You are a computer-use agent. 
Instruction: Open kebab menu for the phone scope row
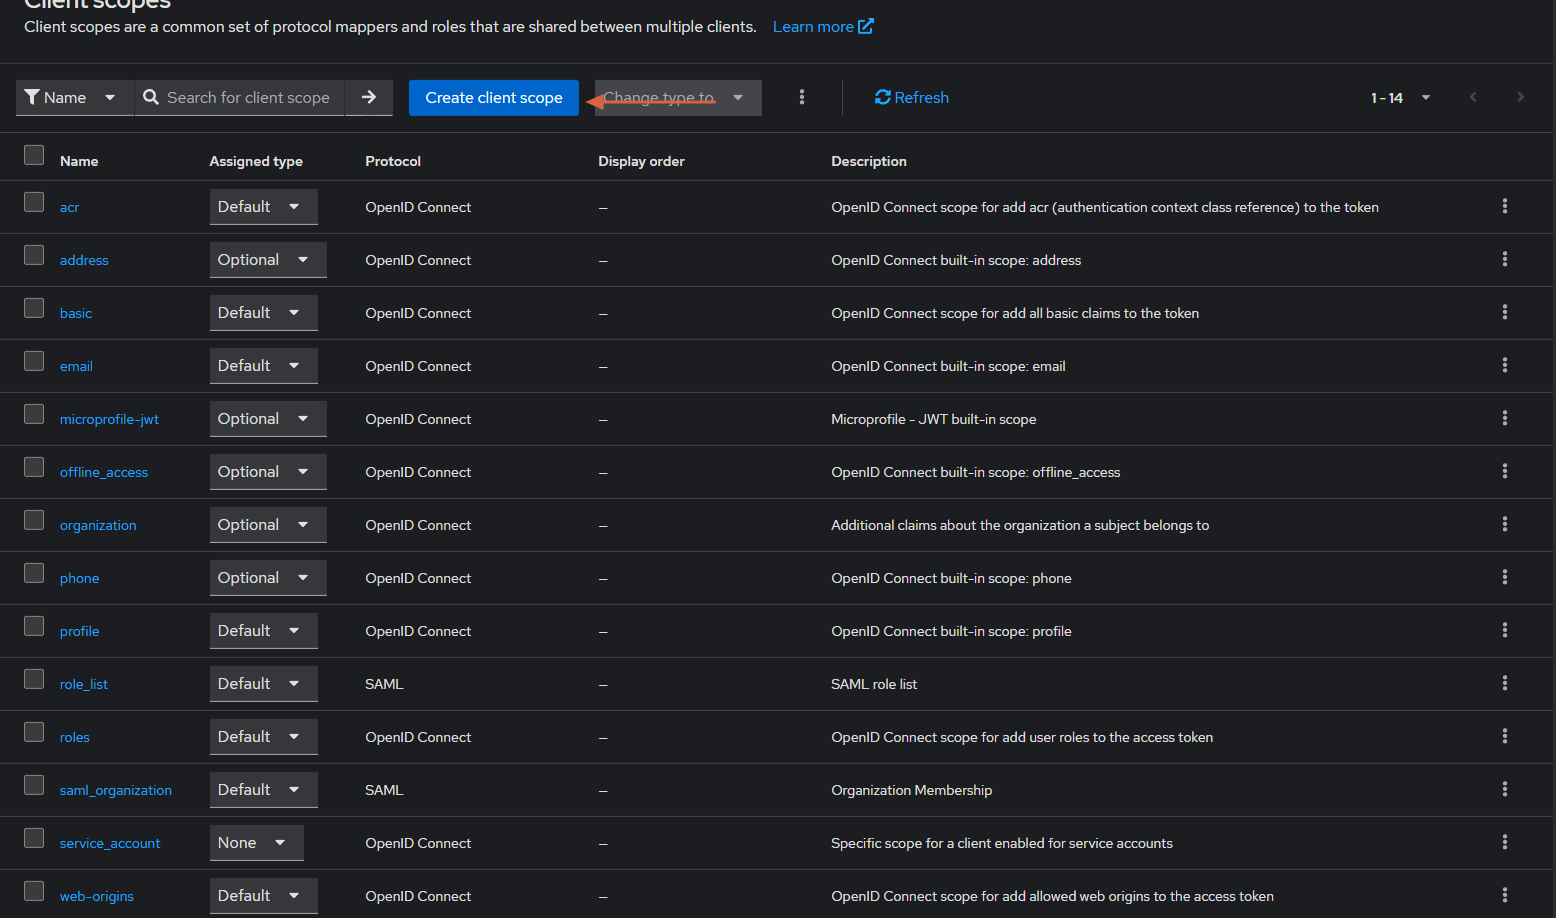tap(1504, 577)
